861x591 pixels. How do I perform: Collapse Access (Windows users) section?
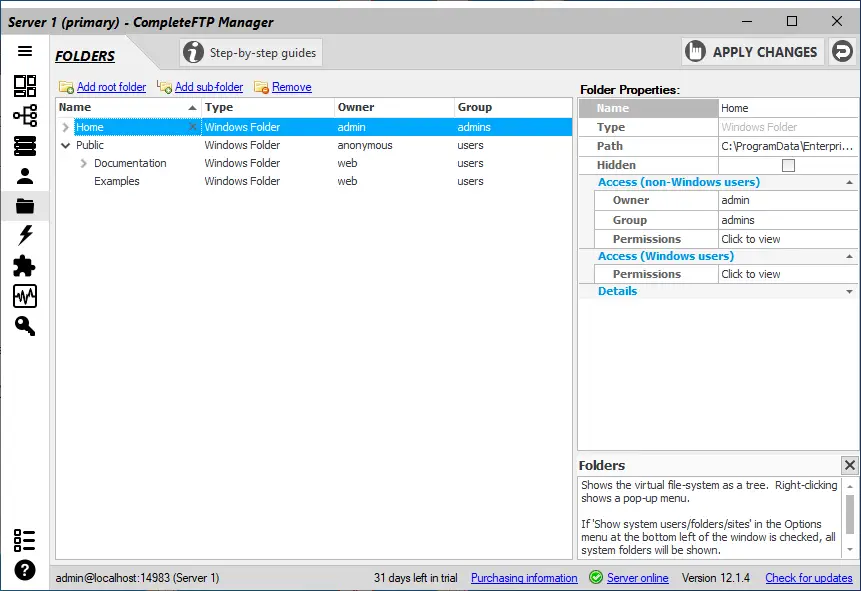[849, 257]
